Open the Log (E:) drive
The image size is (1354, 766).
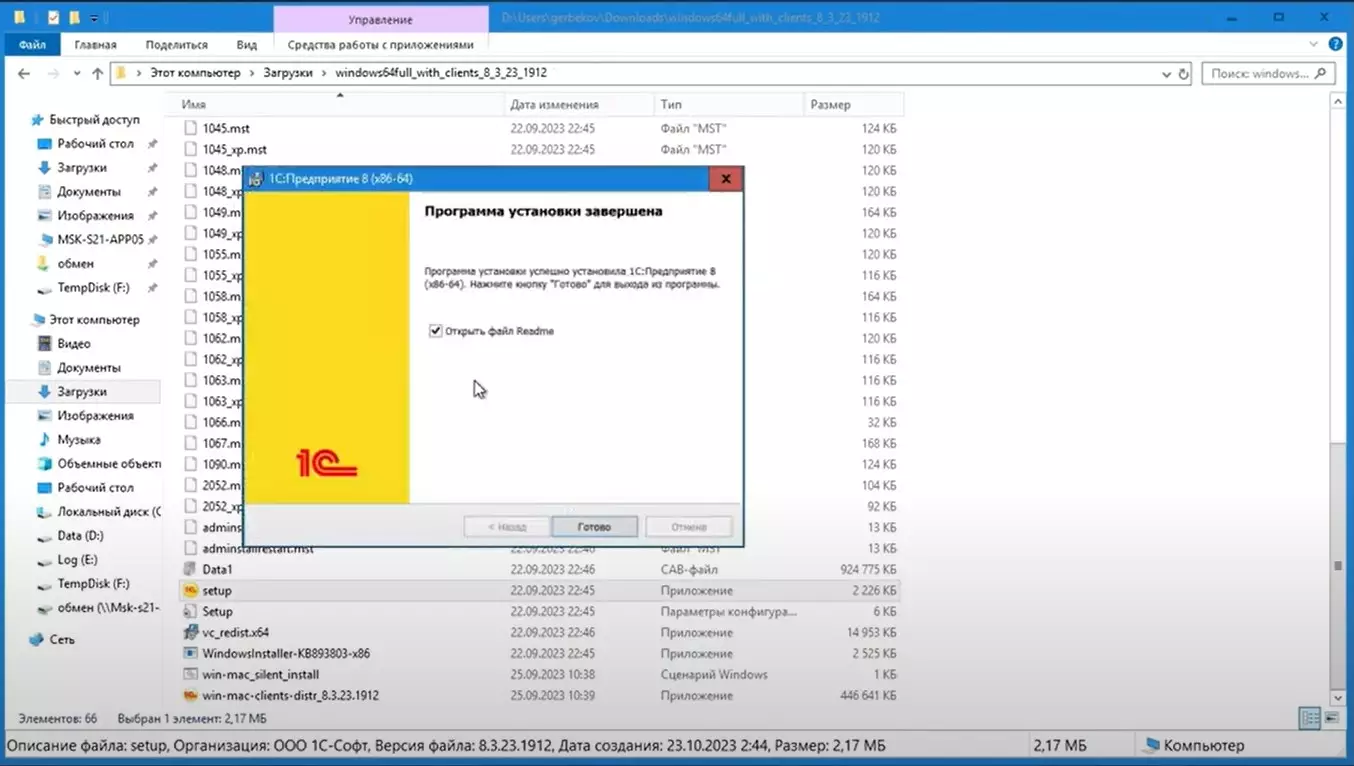(77, 559)
